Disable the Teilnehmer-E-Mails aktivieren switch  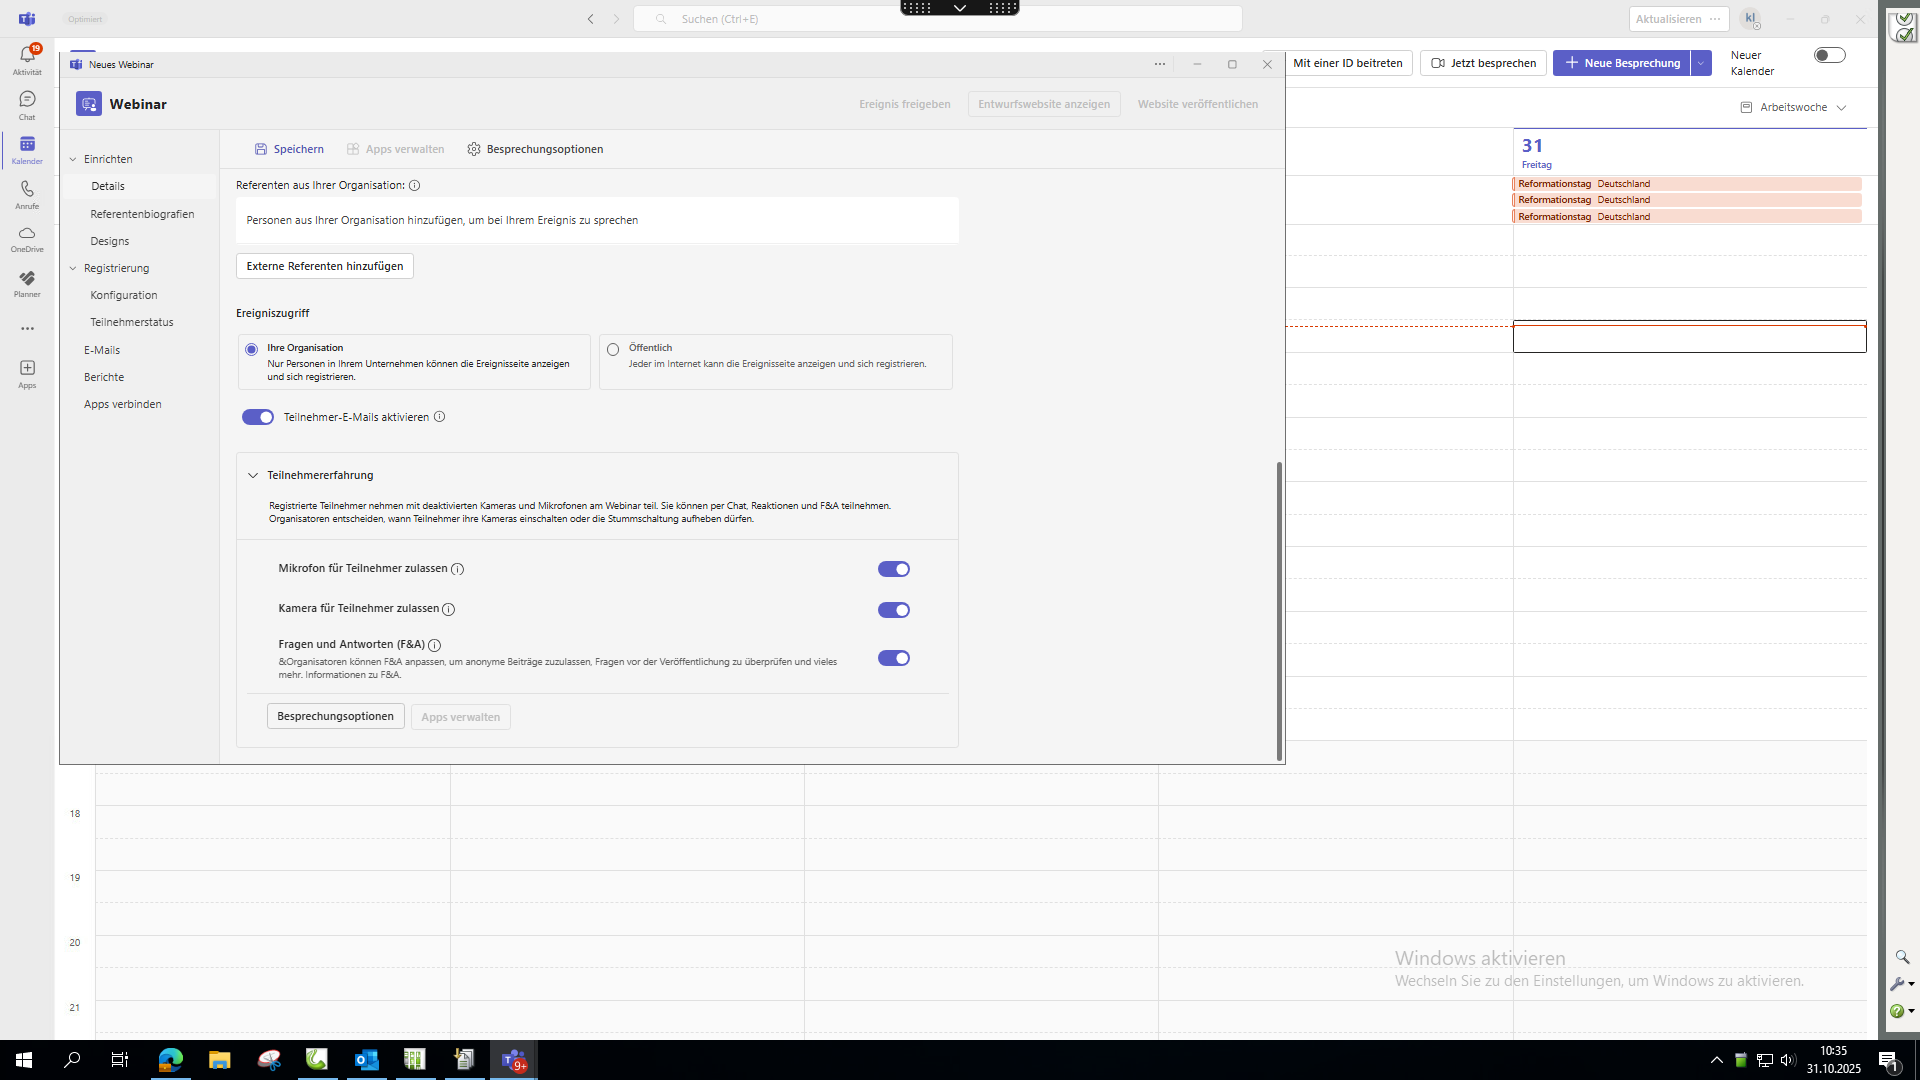(x=257, y=417)
